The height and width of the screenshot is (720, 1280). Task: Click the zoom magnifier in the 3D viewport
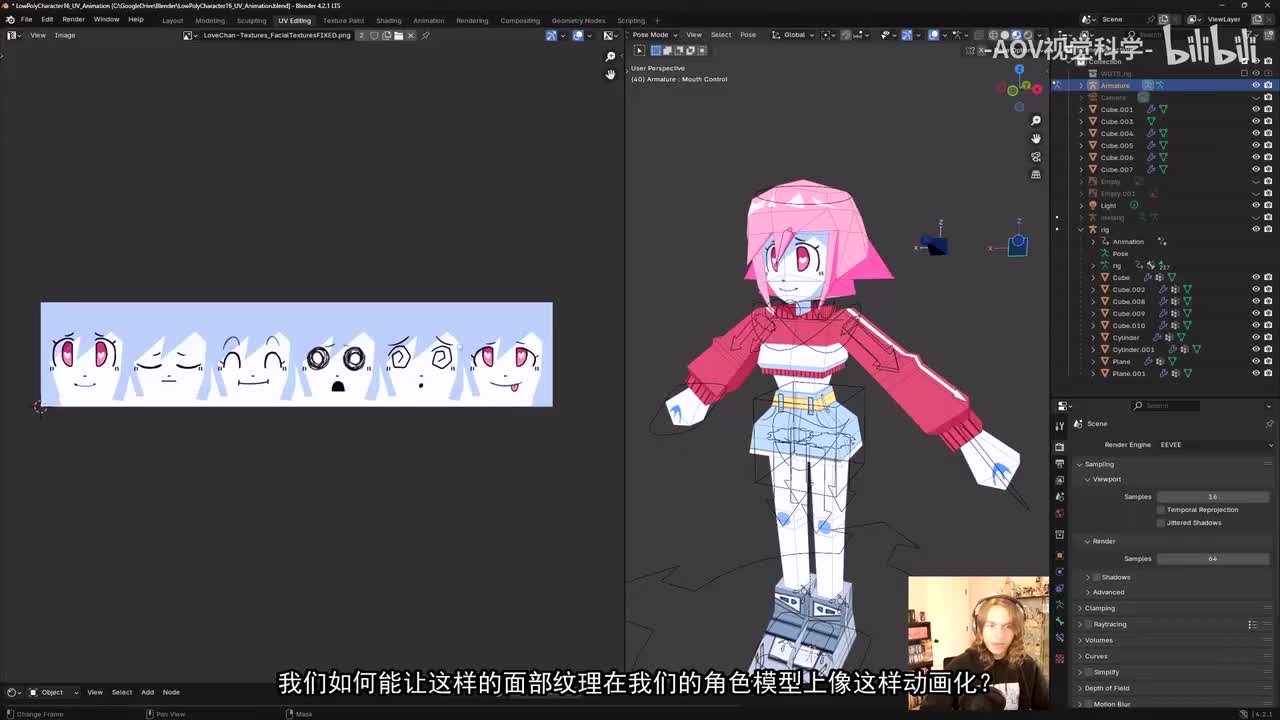[x=1036, y=120]
